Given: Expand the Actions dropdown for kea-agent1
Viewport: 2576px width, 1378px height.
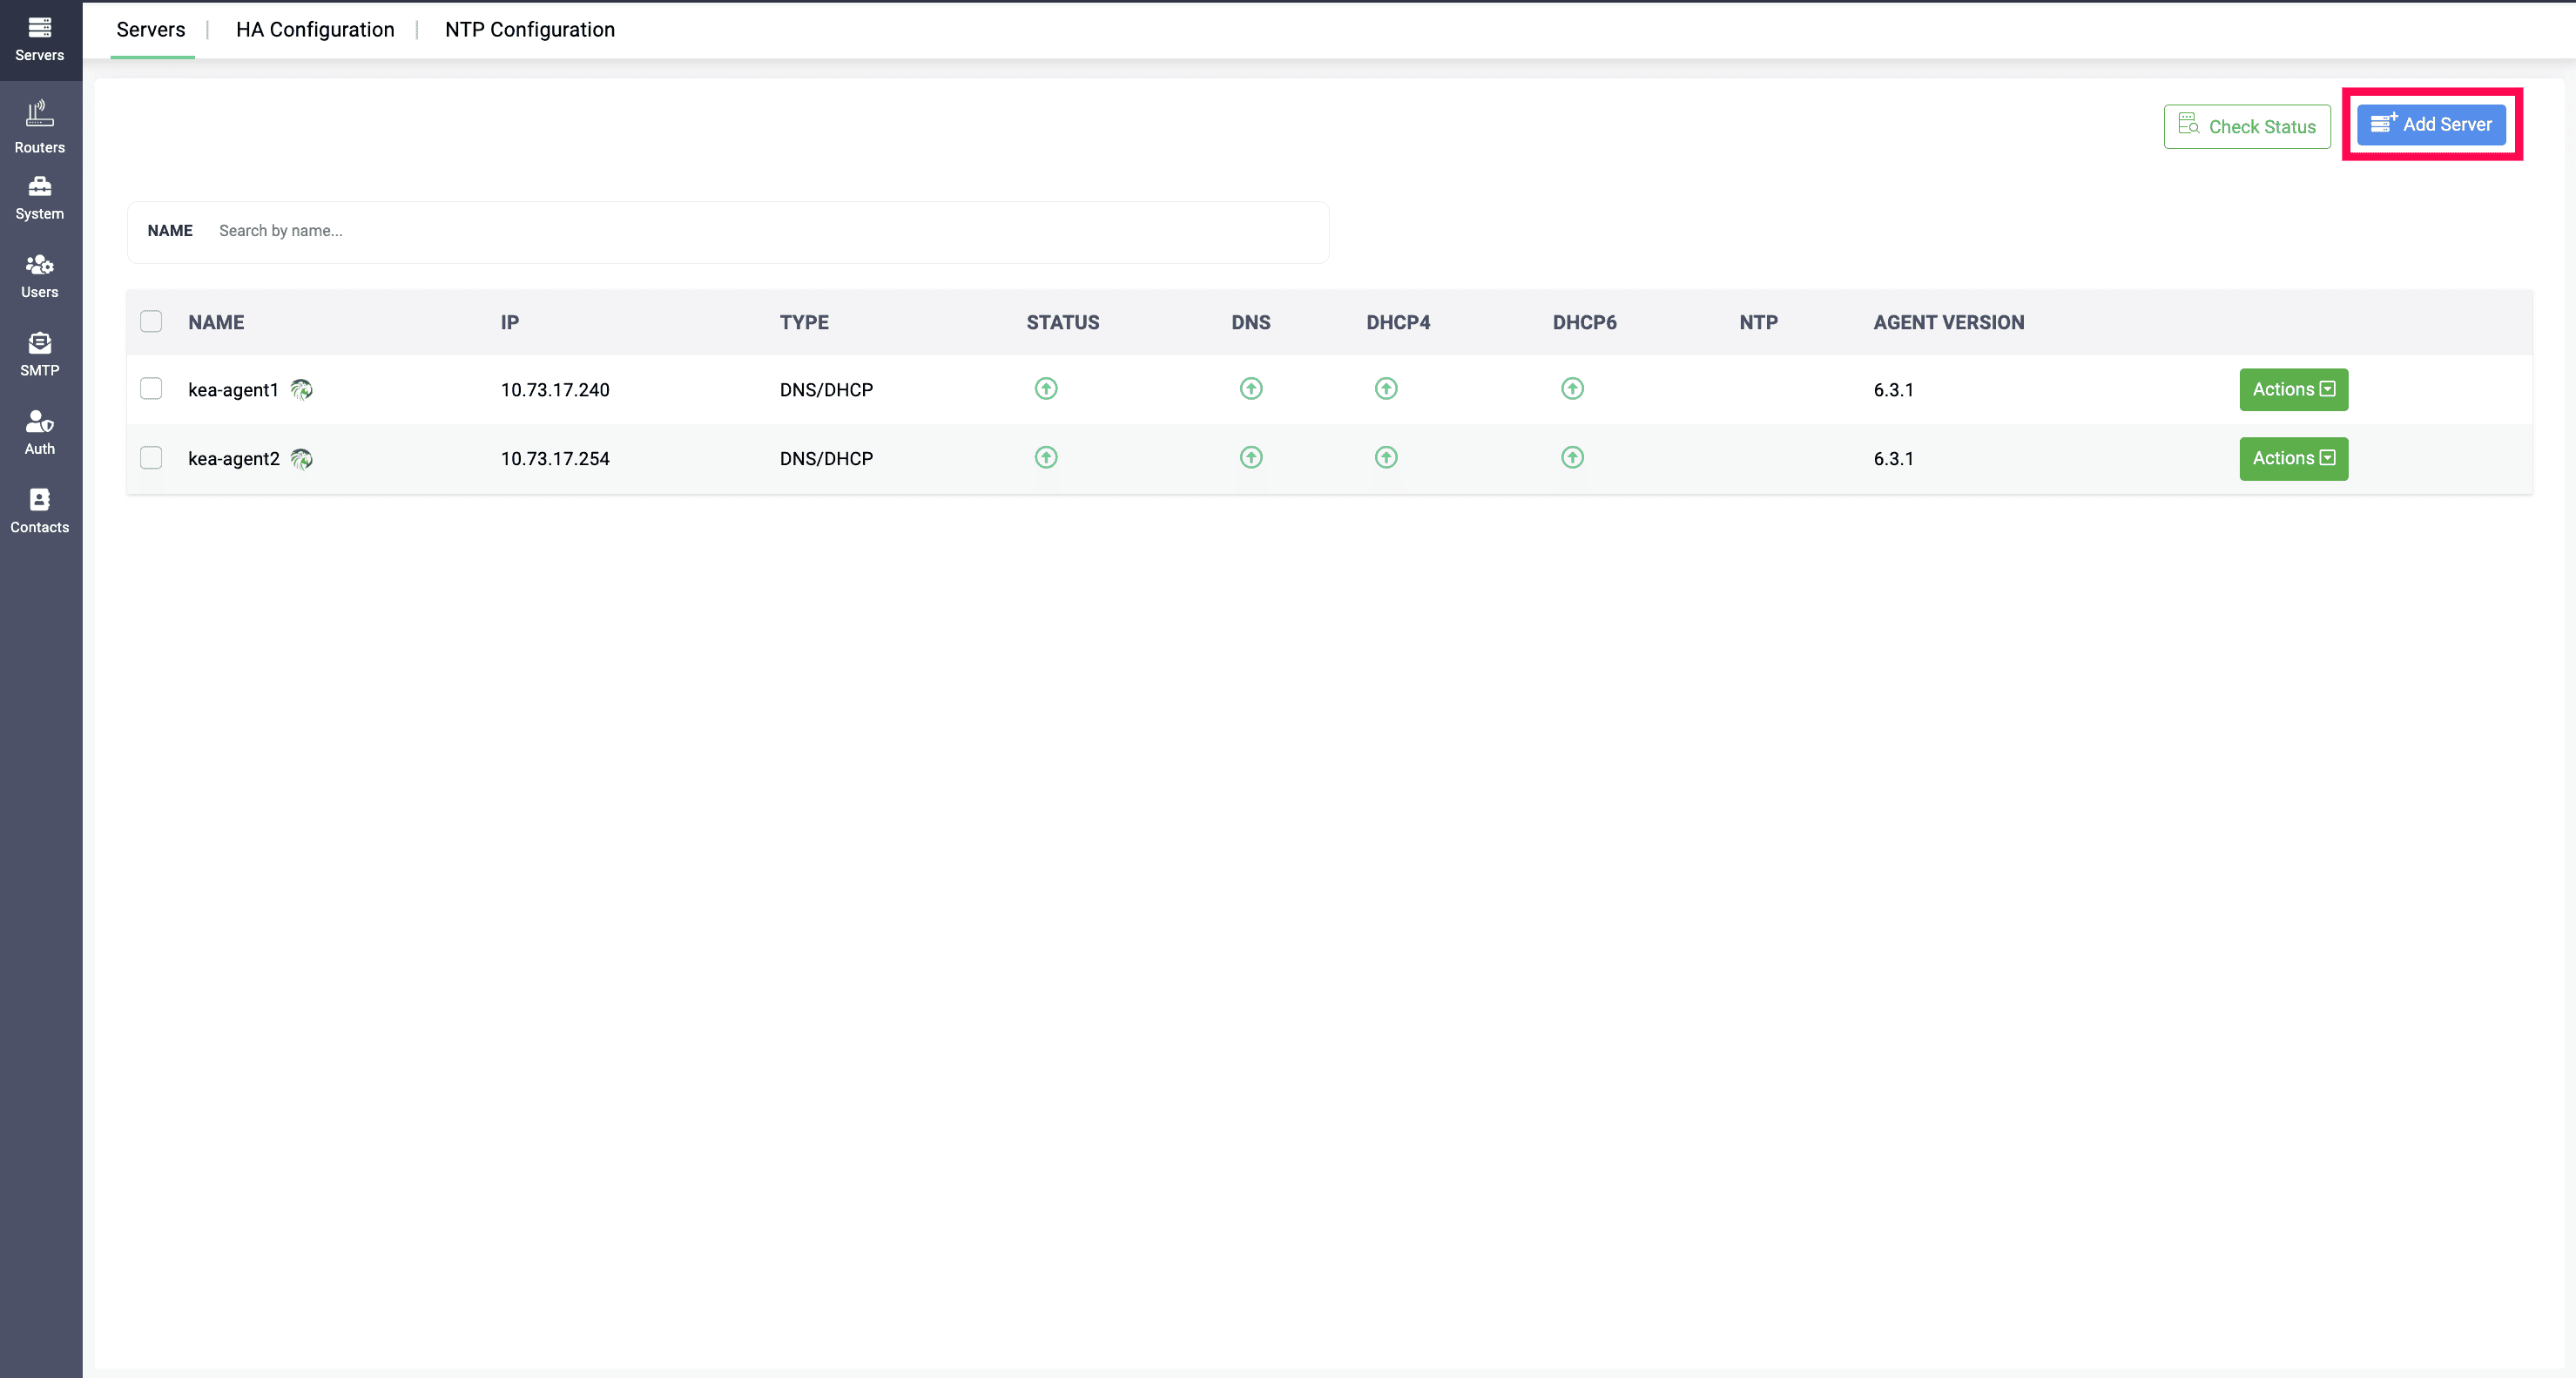Looking at the screenshot, I should point(2293,390).
